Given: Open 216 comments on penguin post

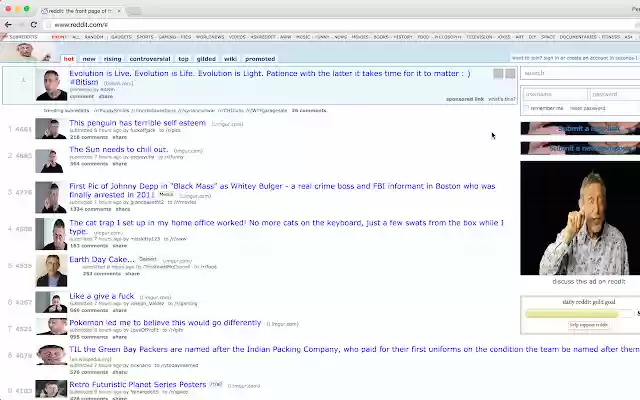Looking at the screenshot, I should point(89,137).
